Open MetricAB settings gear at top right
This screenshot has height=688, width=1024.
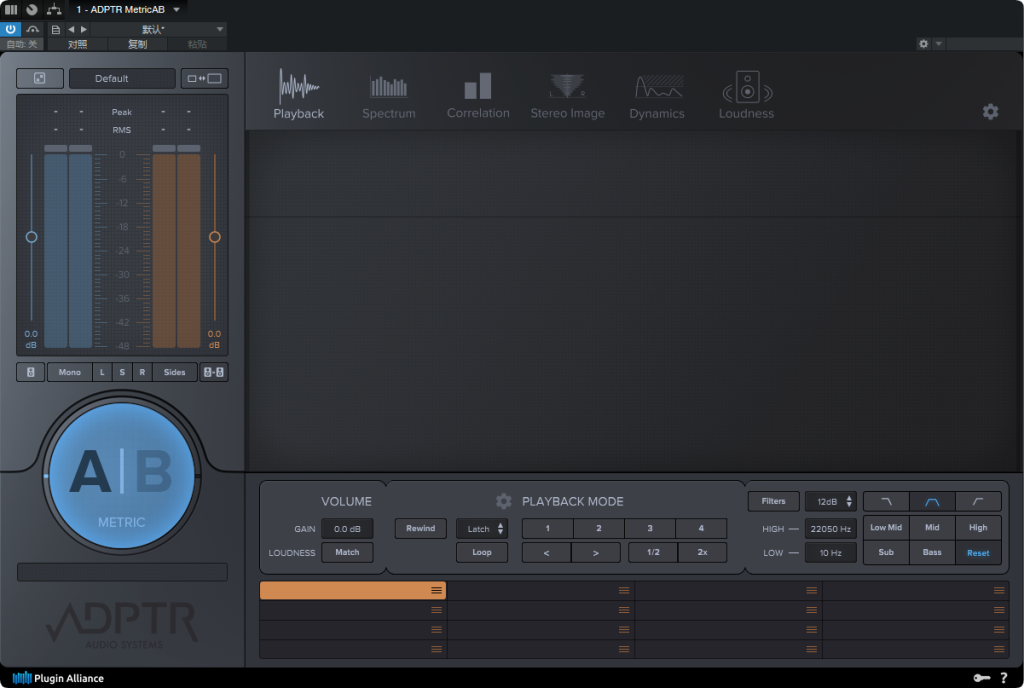[991, 112]
